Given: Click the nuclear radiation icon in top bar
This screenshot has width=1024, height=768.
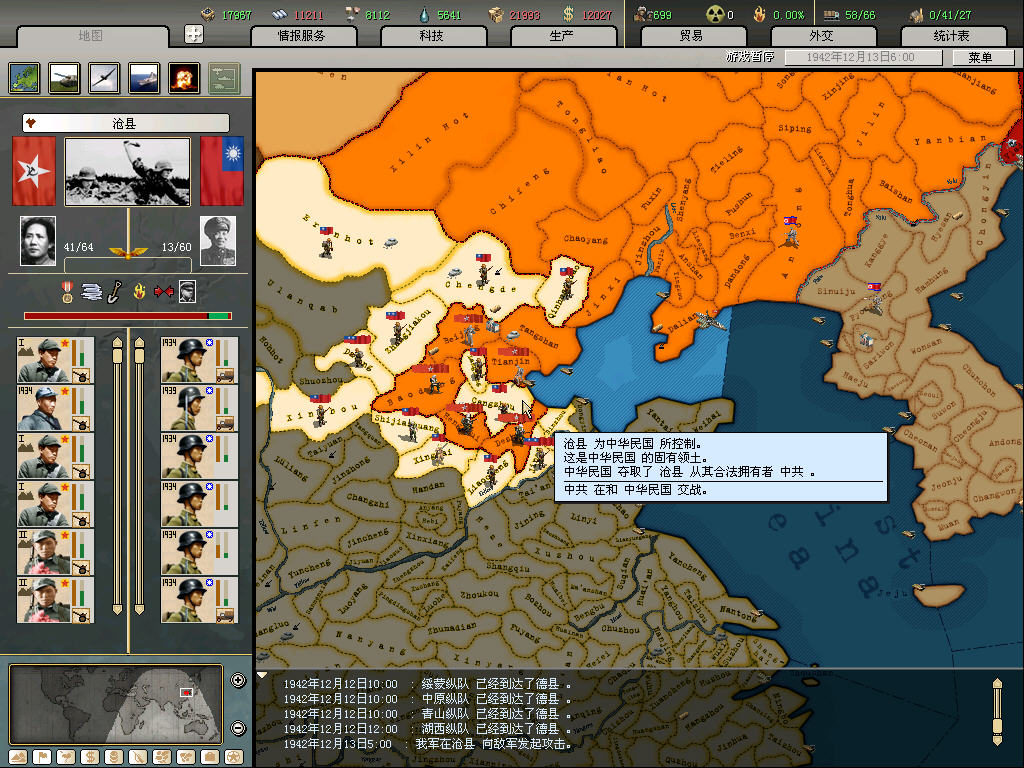Looking at the screenshot, I should click(x=715, y=14).
